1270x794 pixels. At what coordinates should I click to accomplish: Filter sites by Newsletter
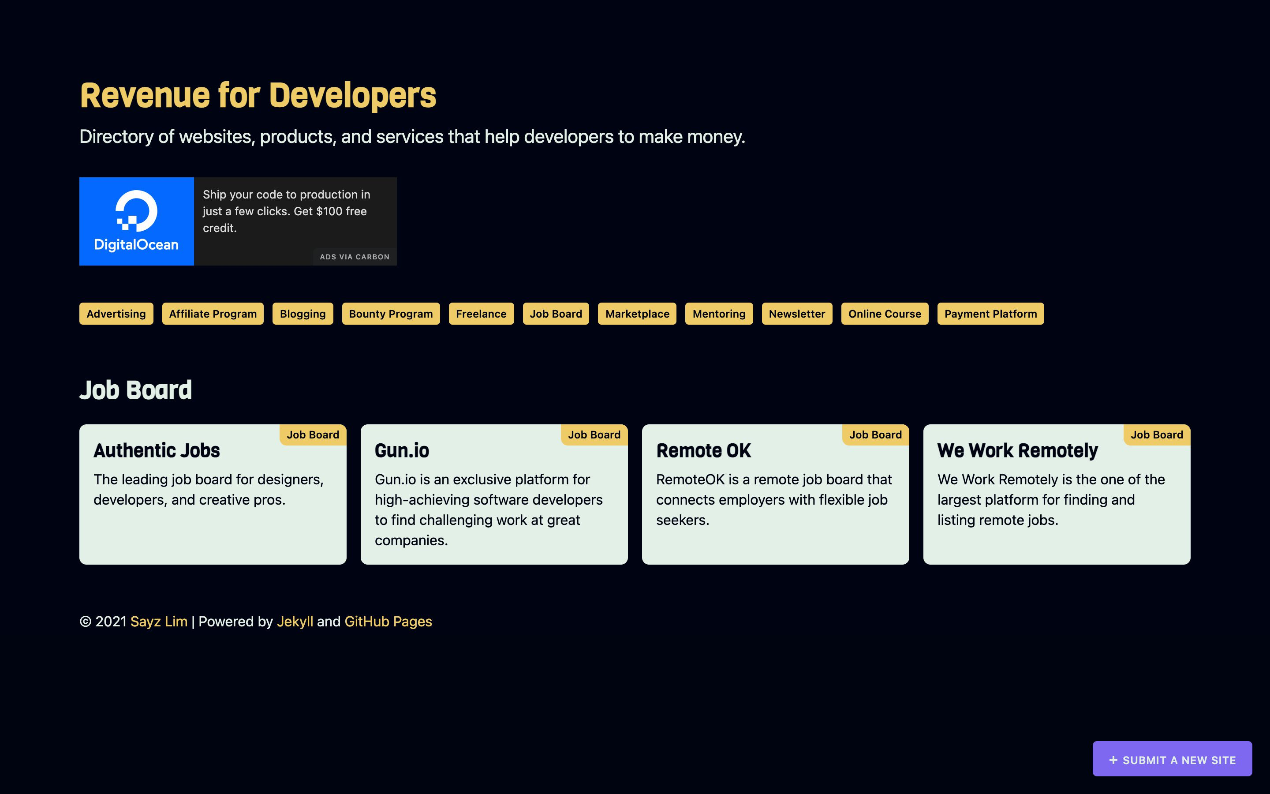click(x=796, y=313)
